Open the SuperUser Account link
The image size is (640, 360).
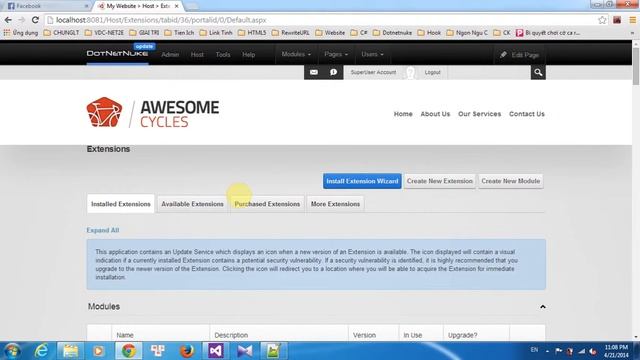[373, 72]
